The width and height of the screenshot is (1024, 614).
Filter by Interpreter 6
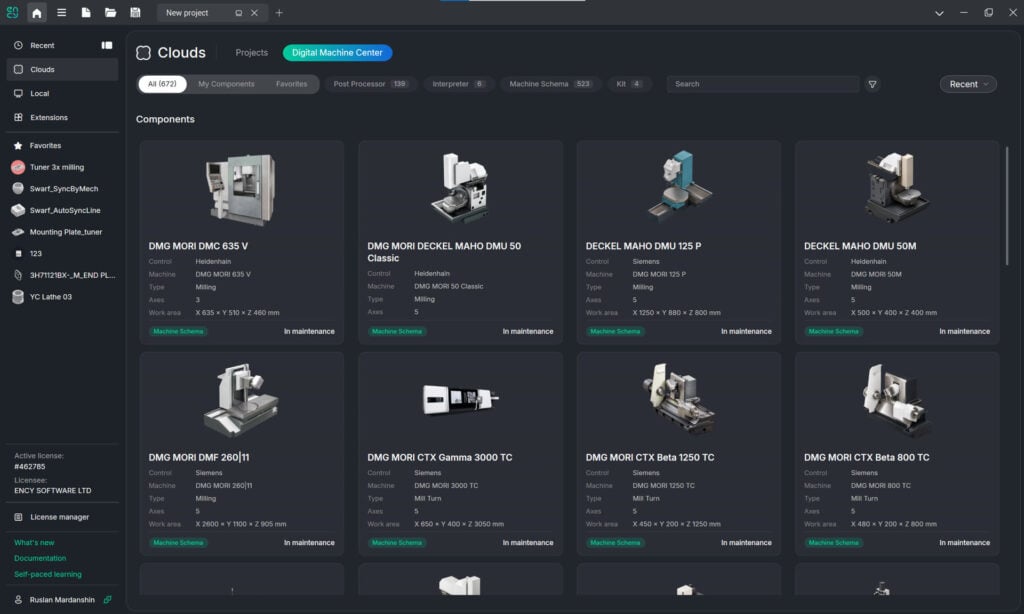pos(458,84)
